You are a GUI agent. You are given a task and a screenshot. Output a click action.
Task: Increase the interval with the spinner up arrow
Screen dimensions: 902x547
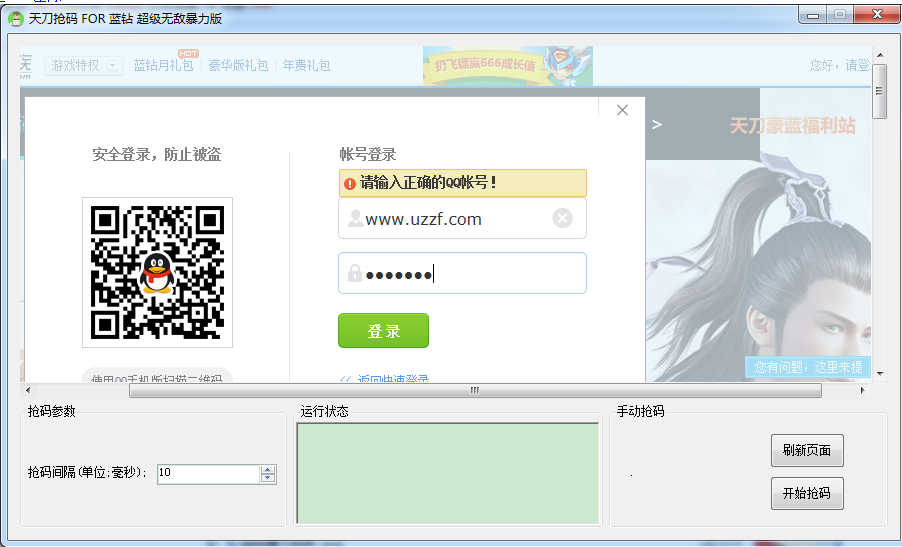click(x=267, y=469)
